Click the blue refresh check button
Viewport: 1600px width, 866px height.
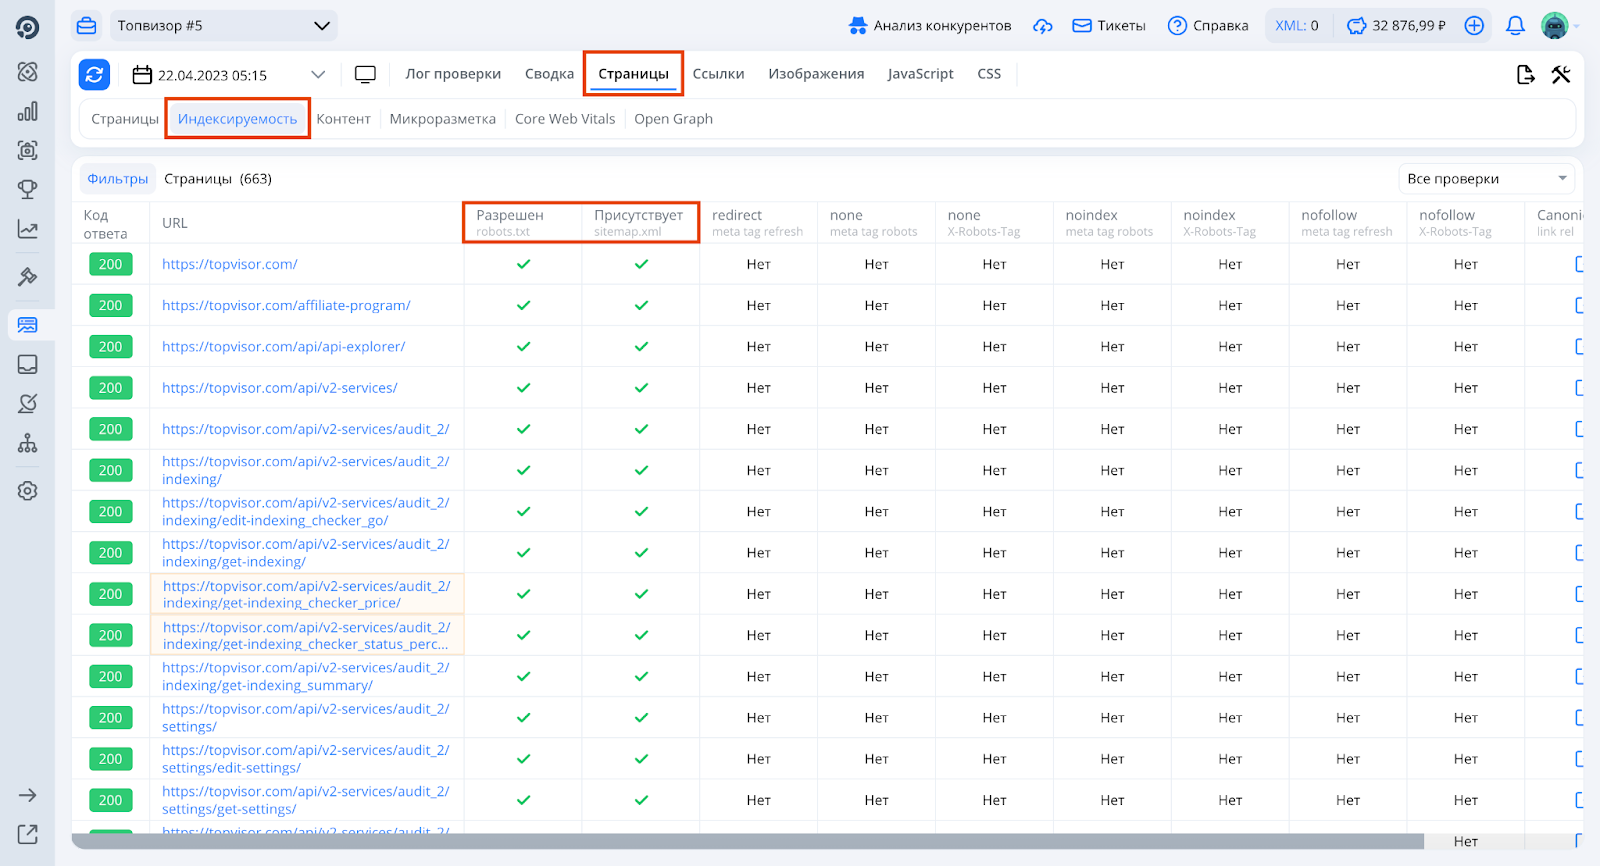(95, 74)
